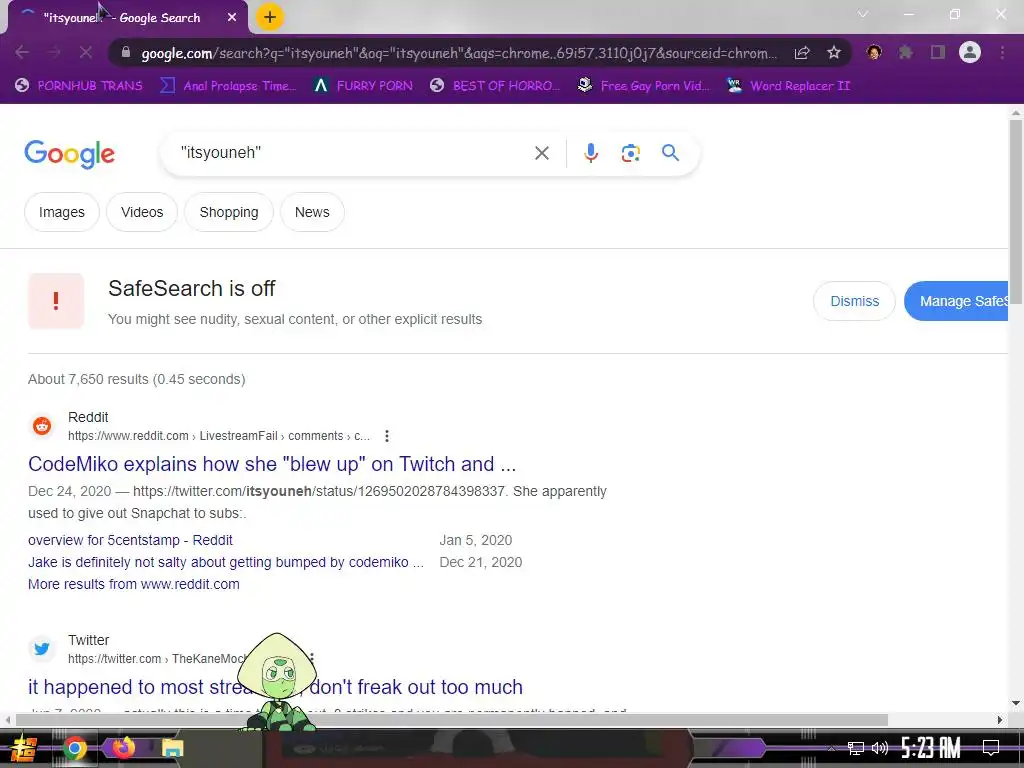Click the Reddit site name above the first result
Viewport: 1024px width, 768px height.
pos(88,417)
